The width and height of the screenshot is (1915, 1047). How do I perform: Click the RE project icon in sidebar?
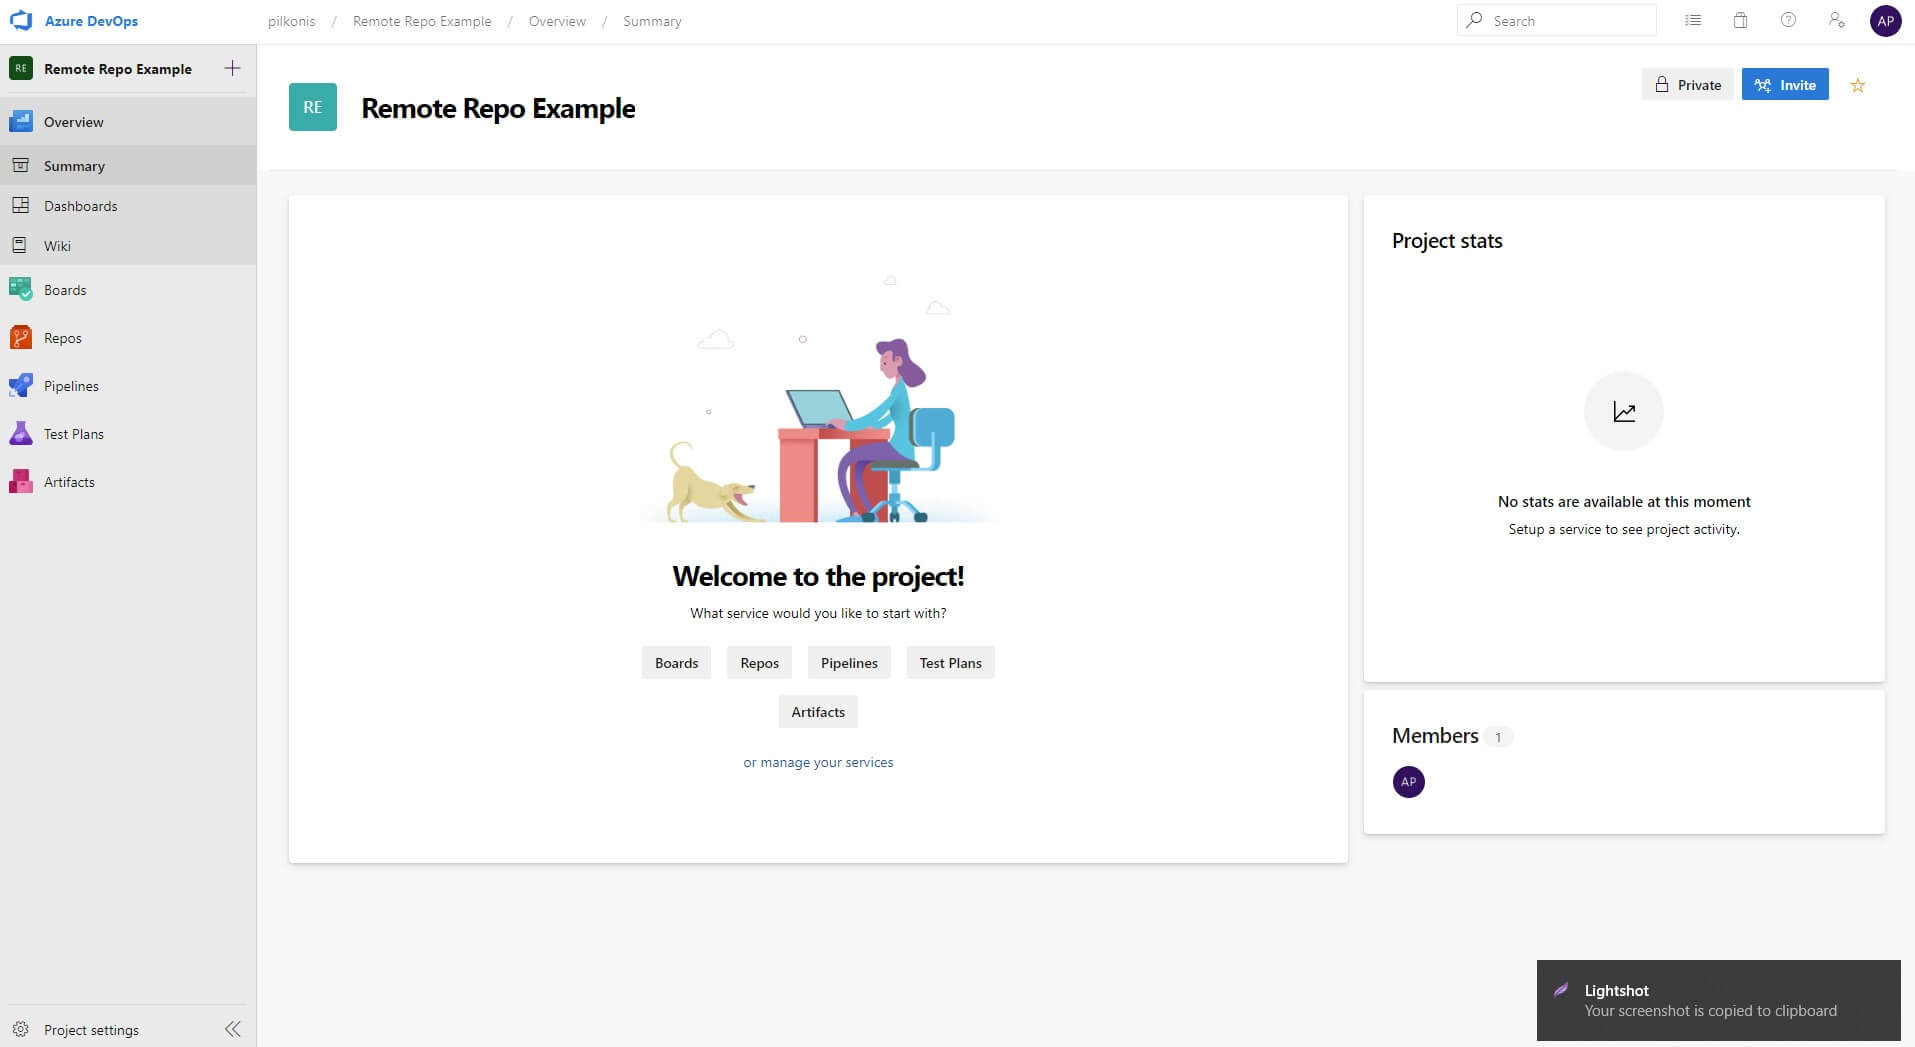click(x=21, y=68)
